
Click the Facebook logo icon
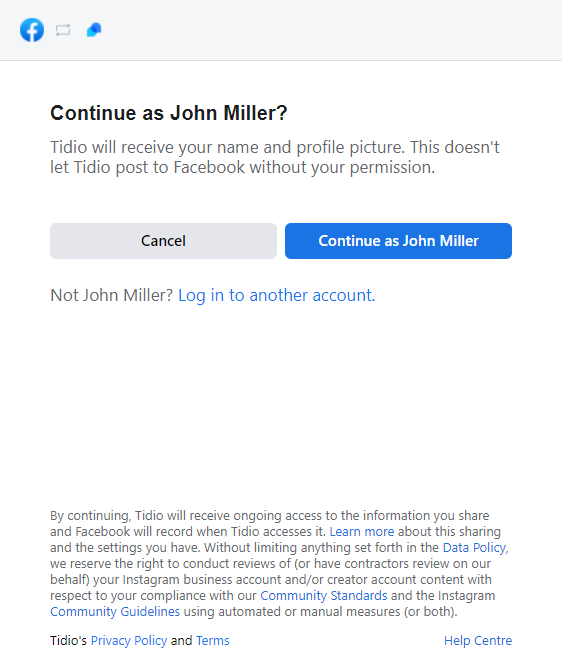(32, 30)
